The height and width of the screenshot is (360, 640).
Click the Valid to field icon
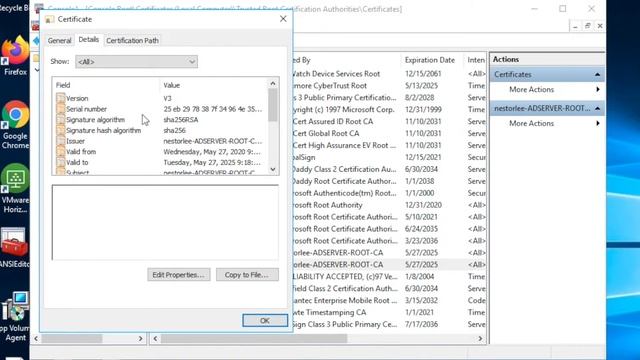coord(61,162)
